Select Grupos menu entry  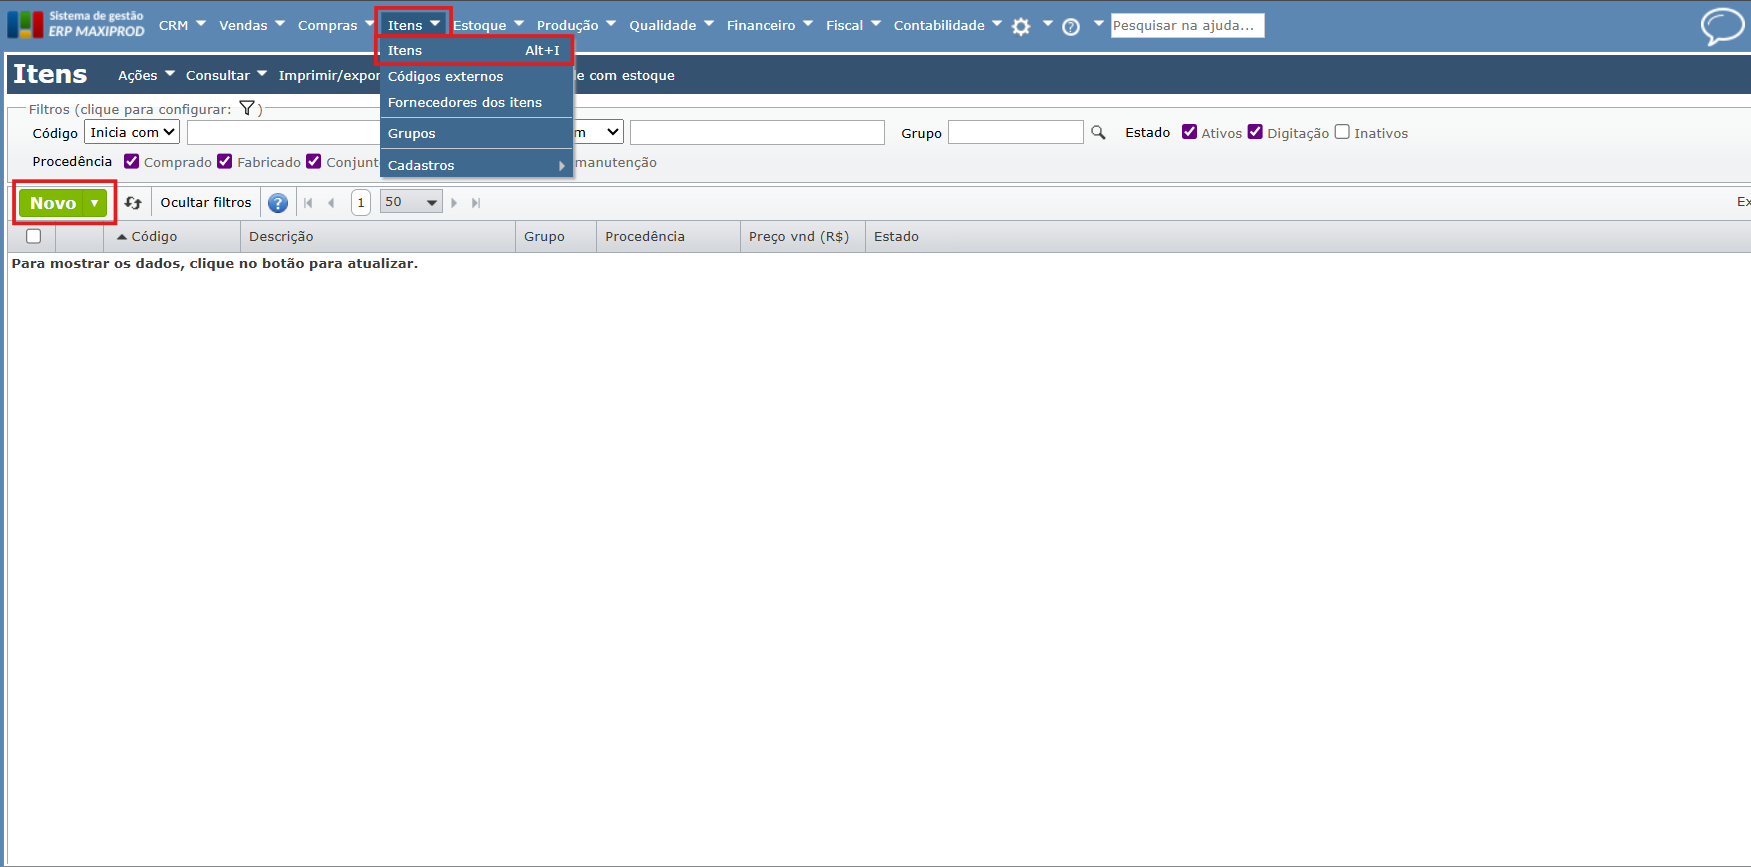pyautogui.click(x=476, y=133)
